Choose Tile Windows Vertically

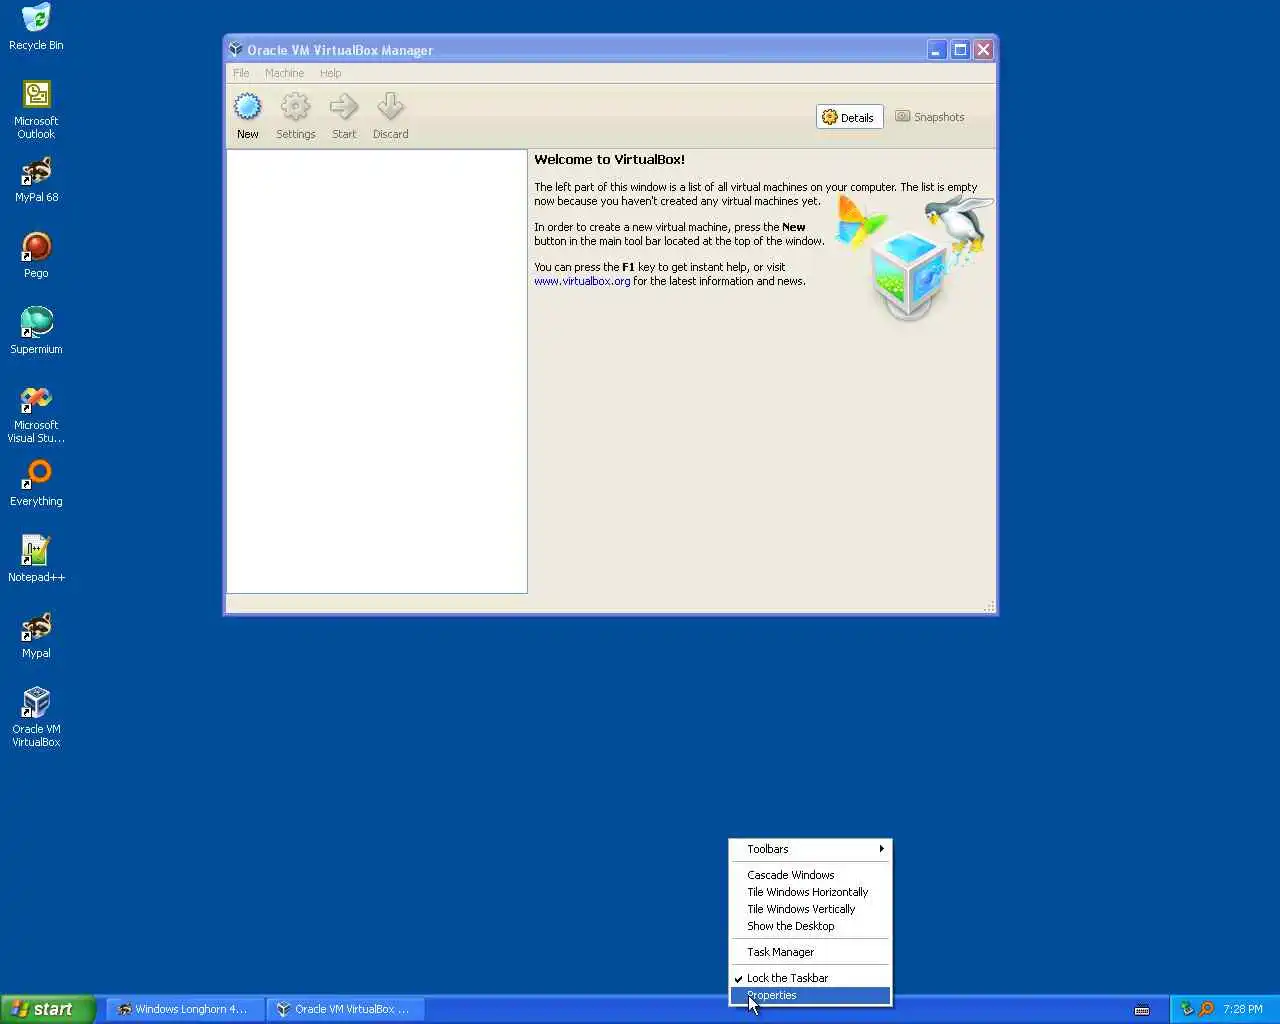810,909
